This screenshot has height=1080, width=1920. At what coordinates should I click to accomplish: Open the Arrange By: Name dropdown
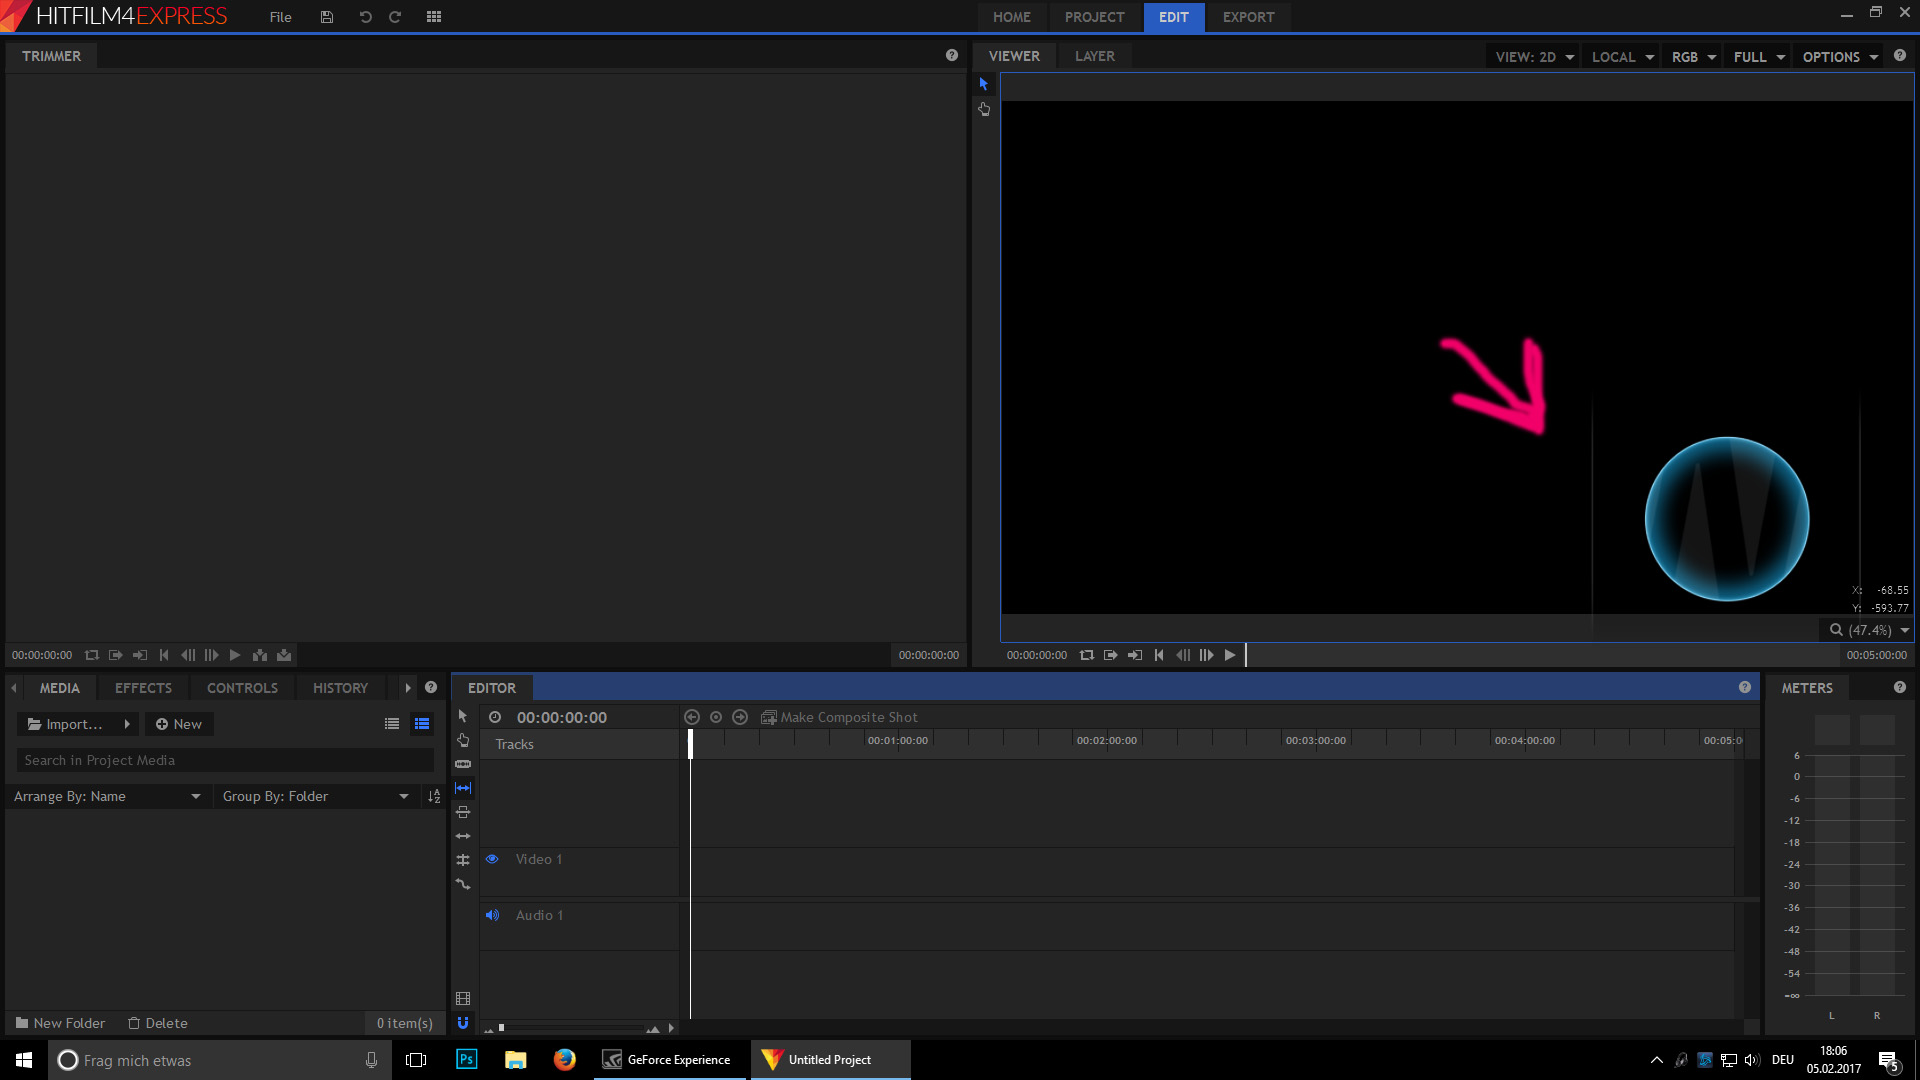107,796
